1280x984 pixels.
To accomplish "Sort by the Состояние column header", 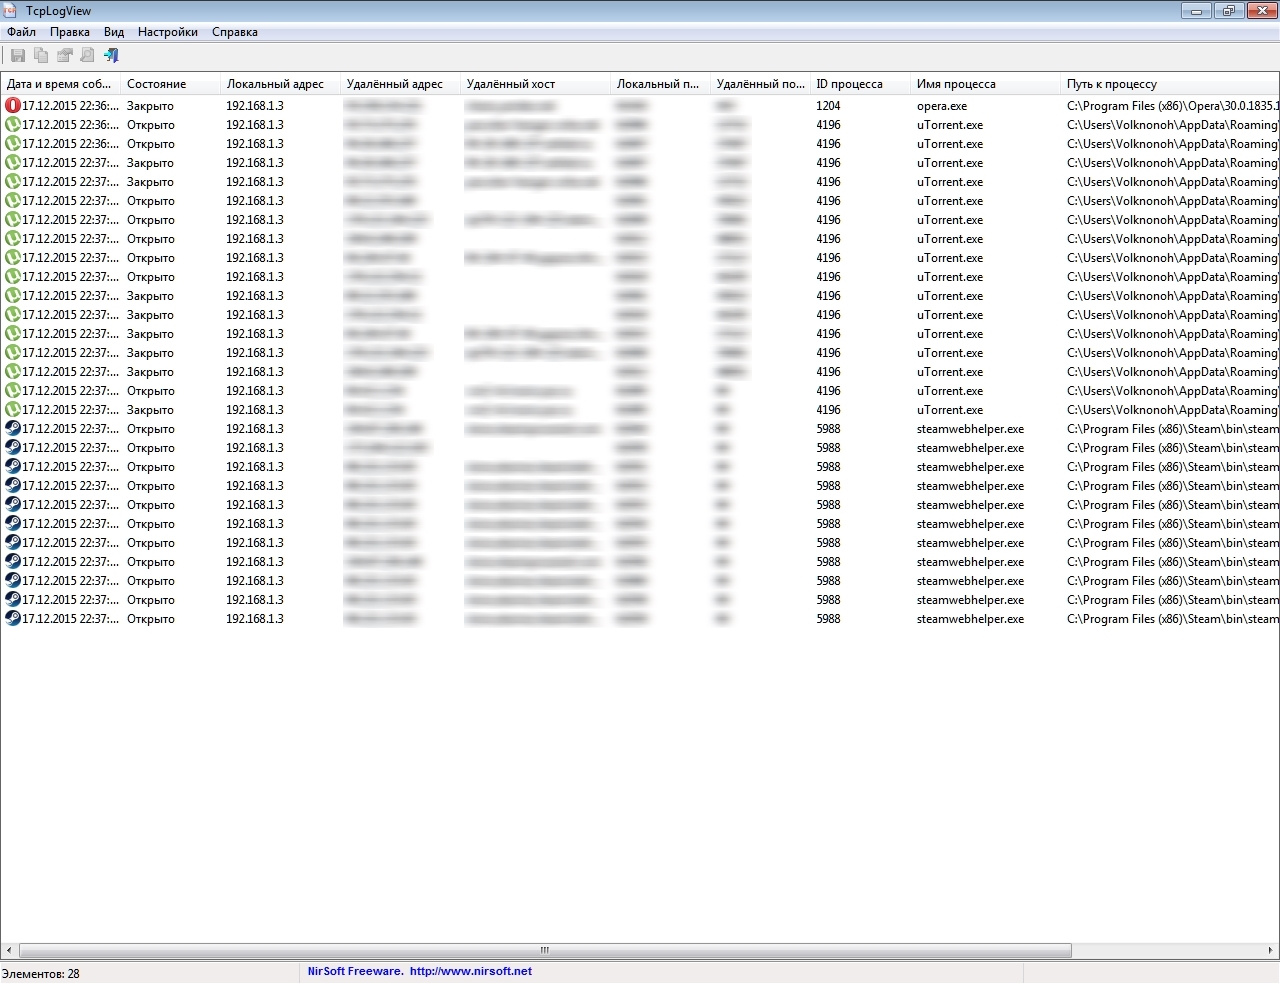I will tap(170, 84).
